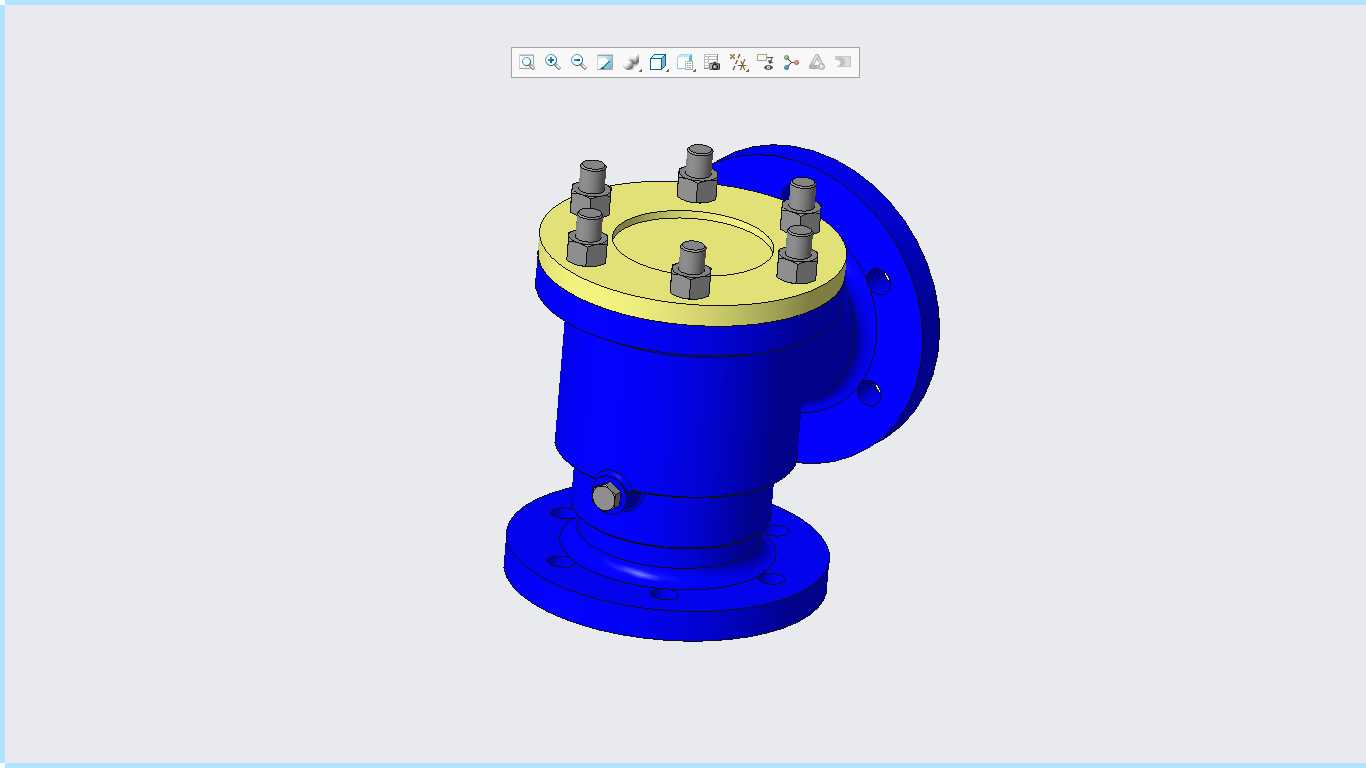Repaint the graphics window
The width and height of the screenshot is (1366, 768).
[x=605, y=63]
